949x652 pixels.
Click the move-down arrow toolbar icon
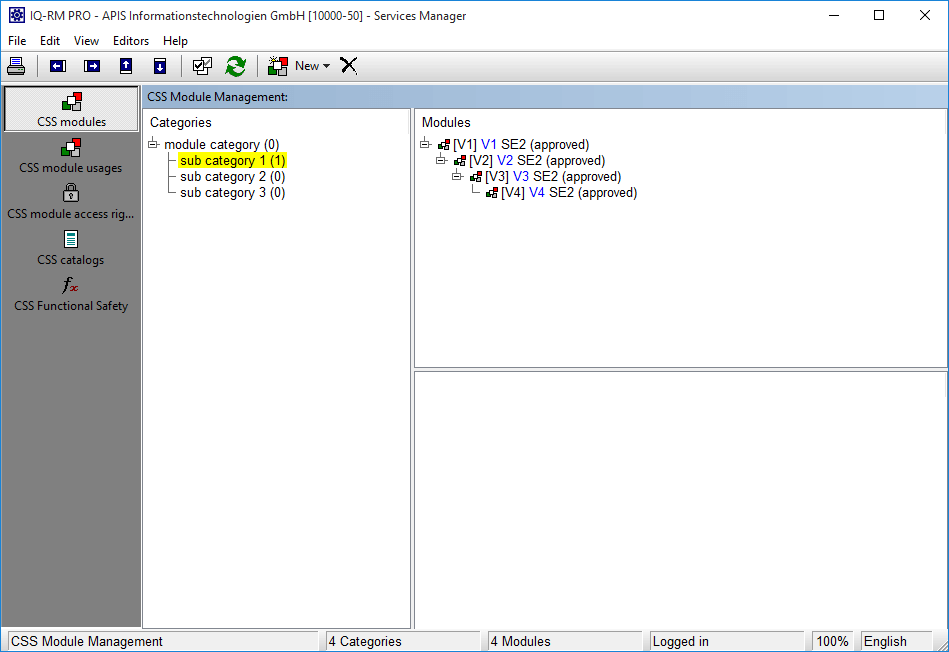tap(160, 66)
